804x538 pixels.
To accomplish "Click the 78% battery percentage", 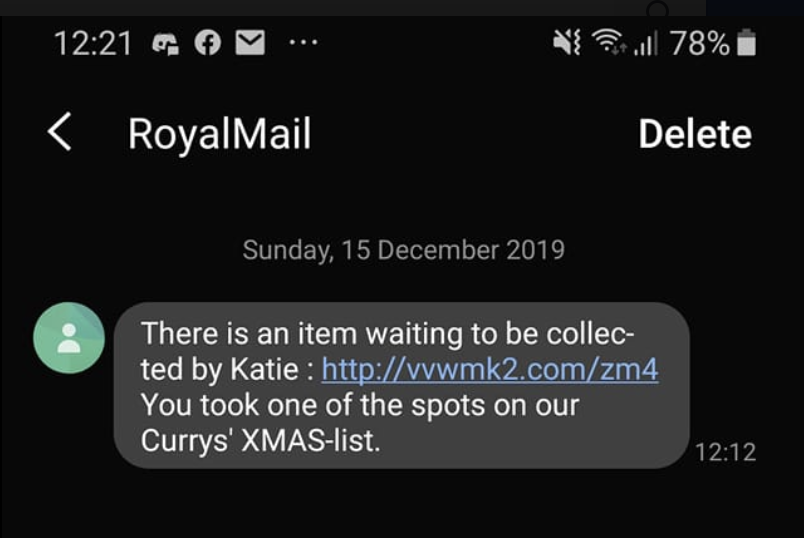I will coord(699,44).
